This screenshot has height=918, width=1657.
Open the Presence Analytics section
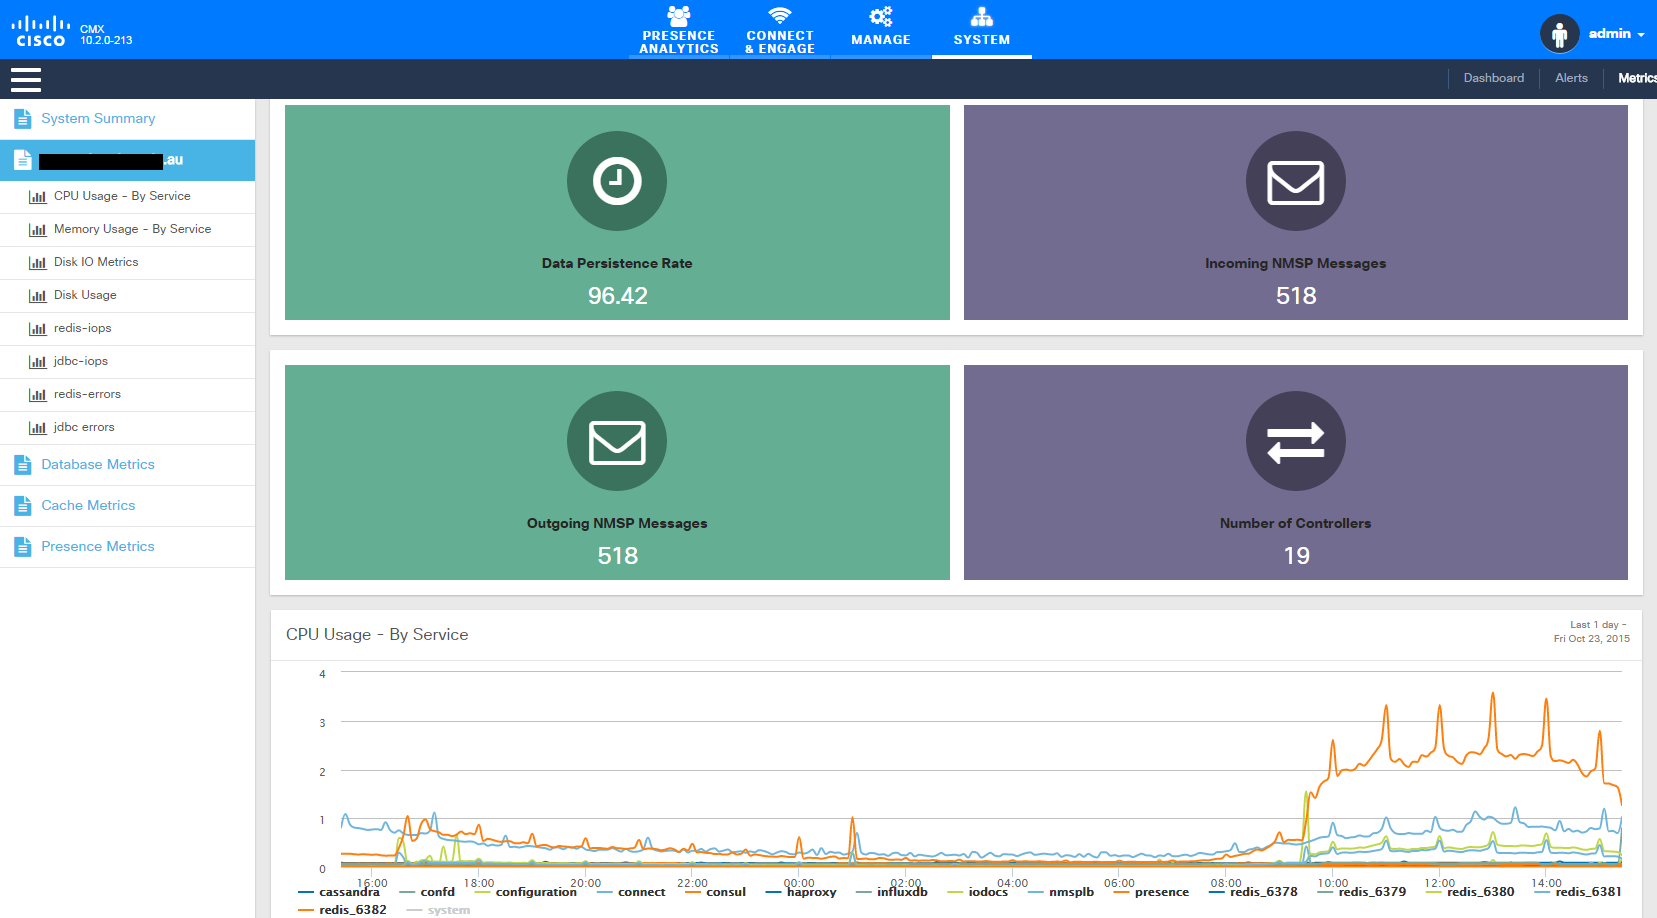[x=679, y=30]
